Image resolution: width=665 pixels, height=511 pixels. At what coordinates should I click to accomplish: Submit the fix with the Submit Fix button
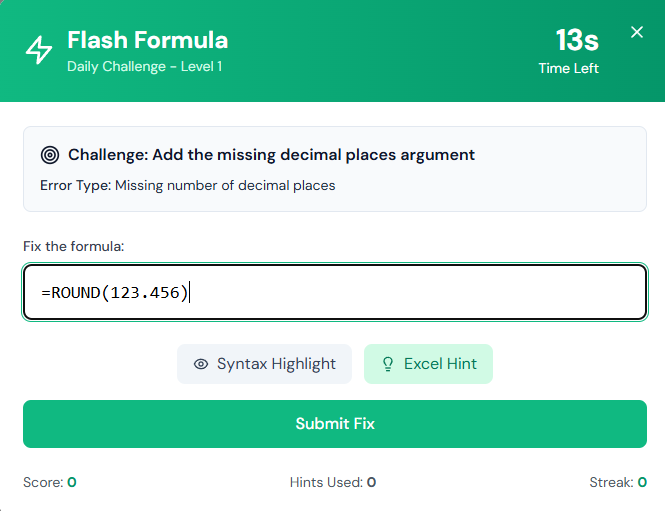coord(335,424)
